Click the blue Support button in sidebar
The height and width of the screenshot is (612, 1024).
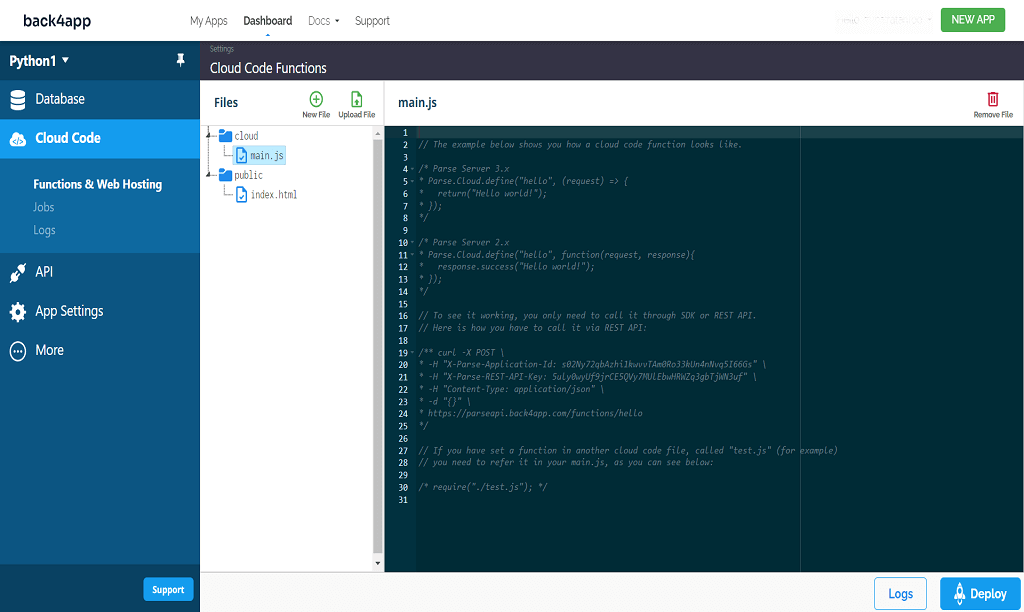point(168,589)
